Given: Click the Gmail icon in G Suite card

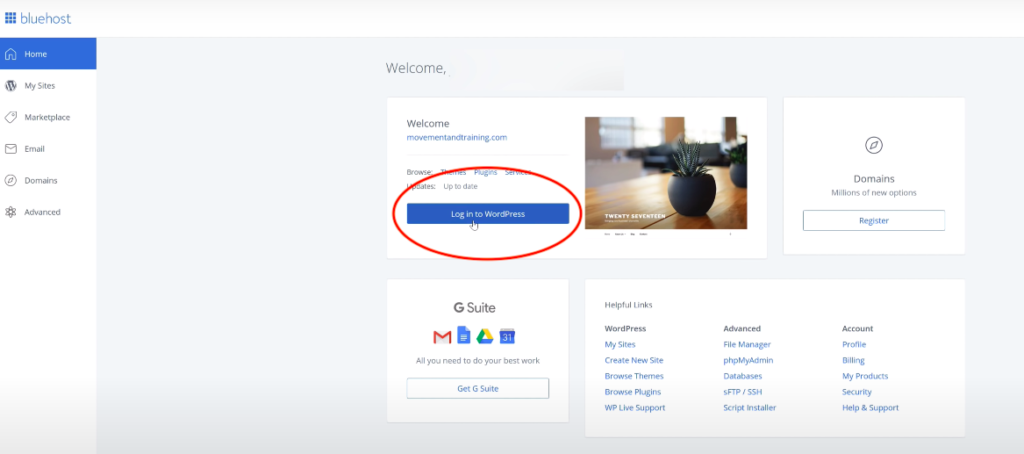Looking at the screenshot, I should pyautogui.click(x=442, y=337).
